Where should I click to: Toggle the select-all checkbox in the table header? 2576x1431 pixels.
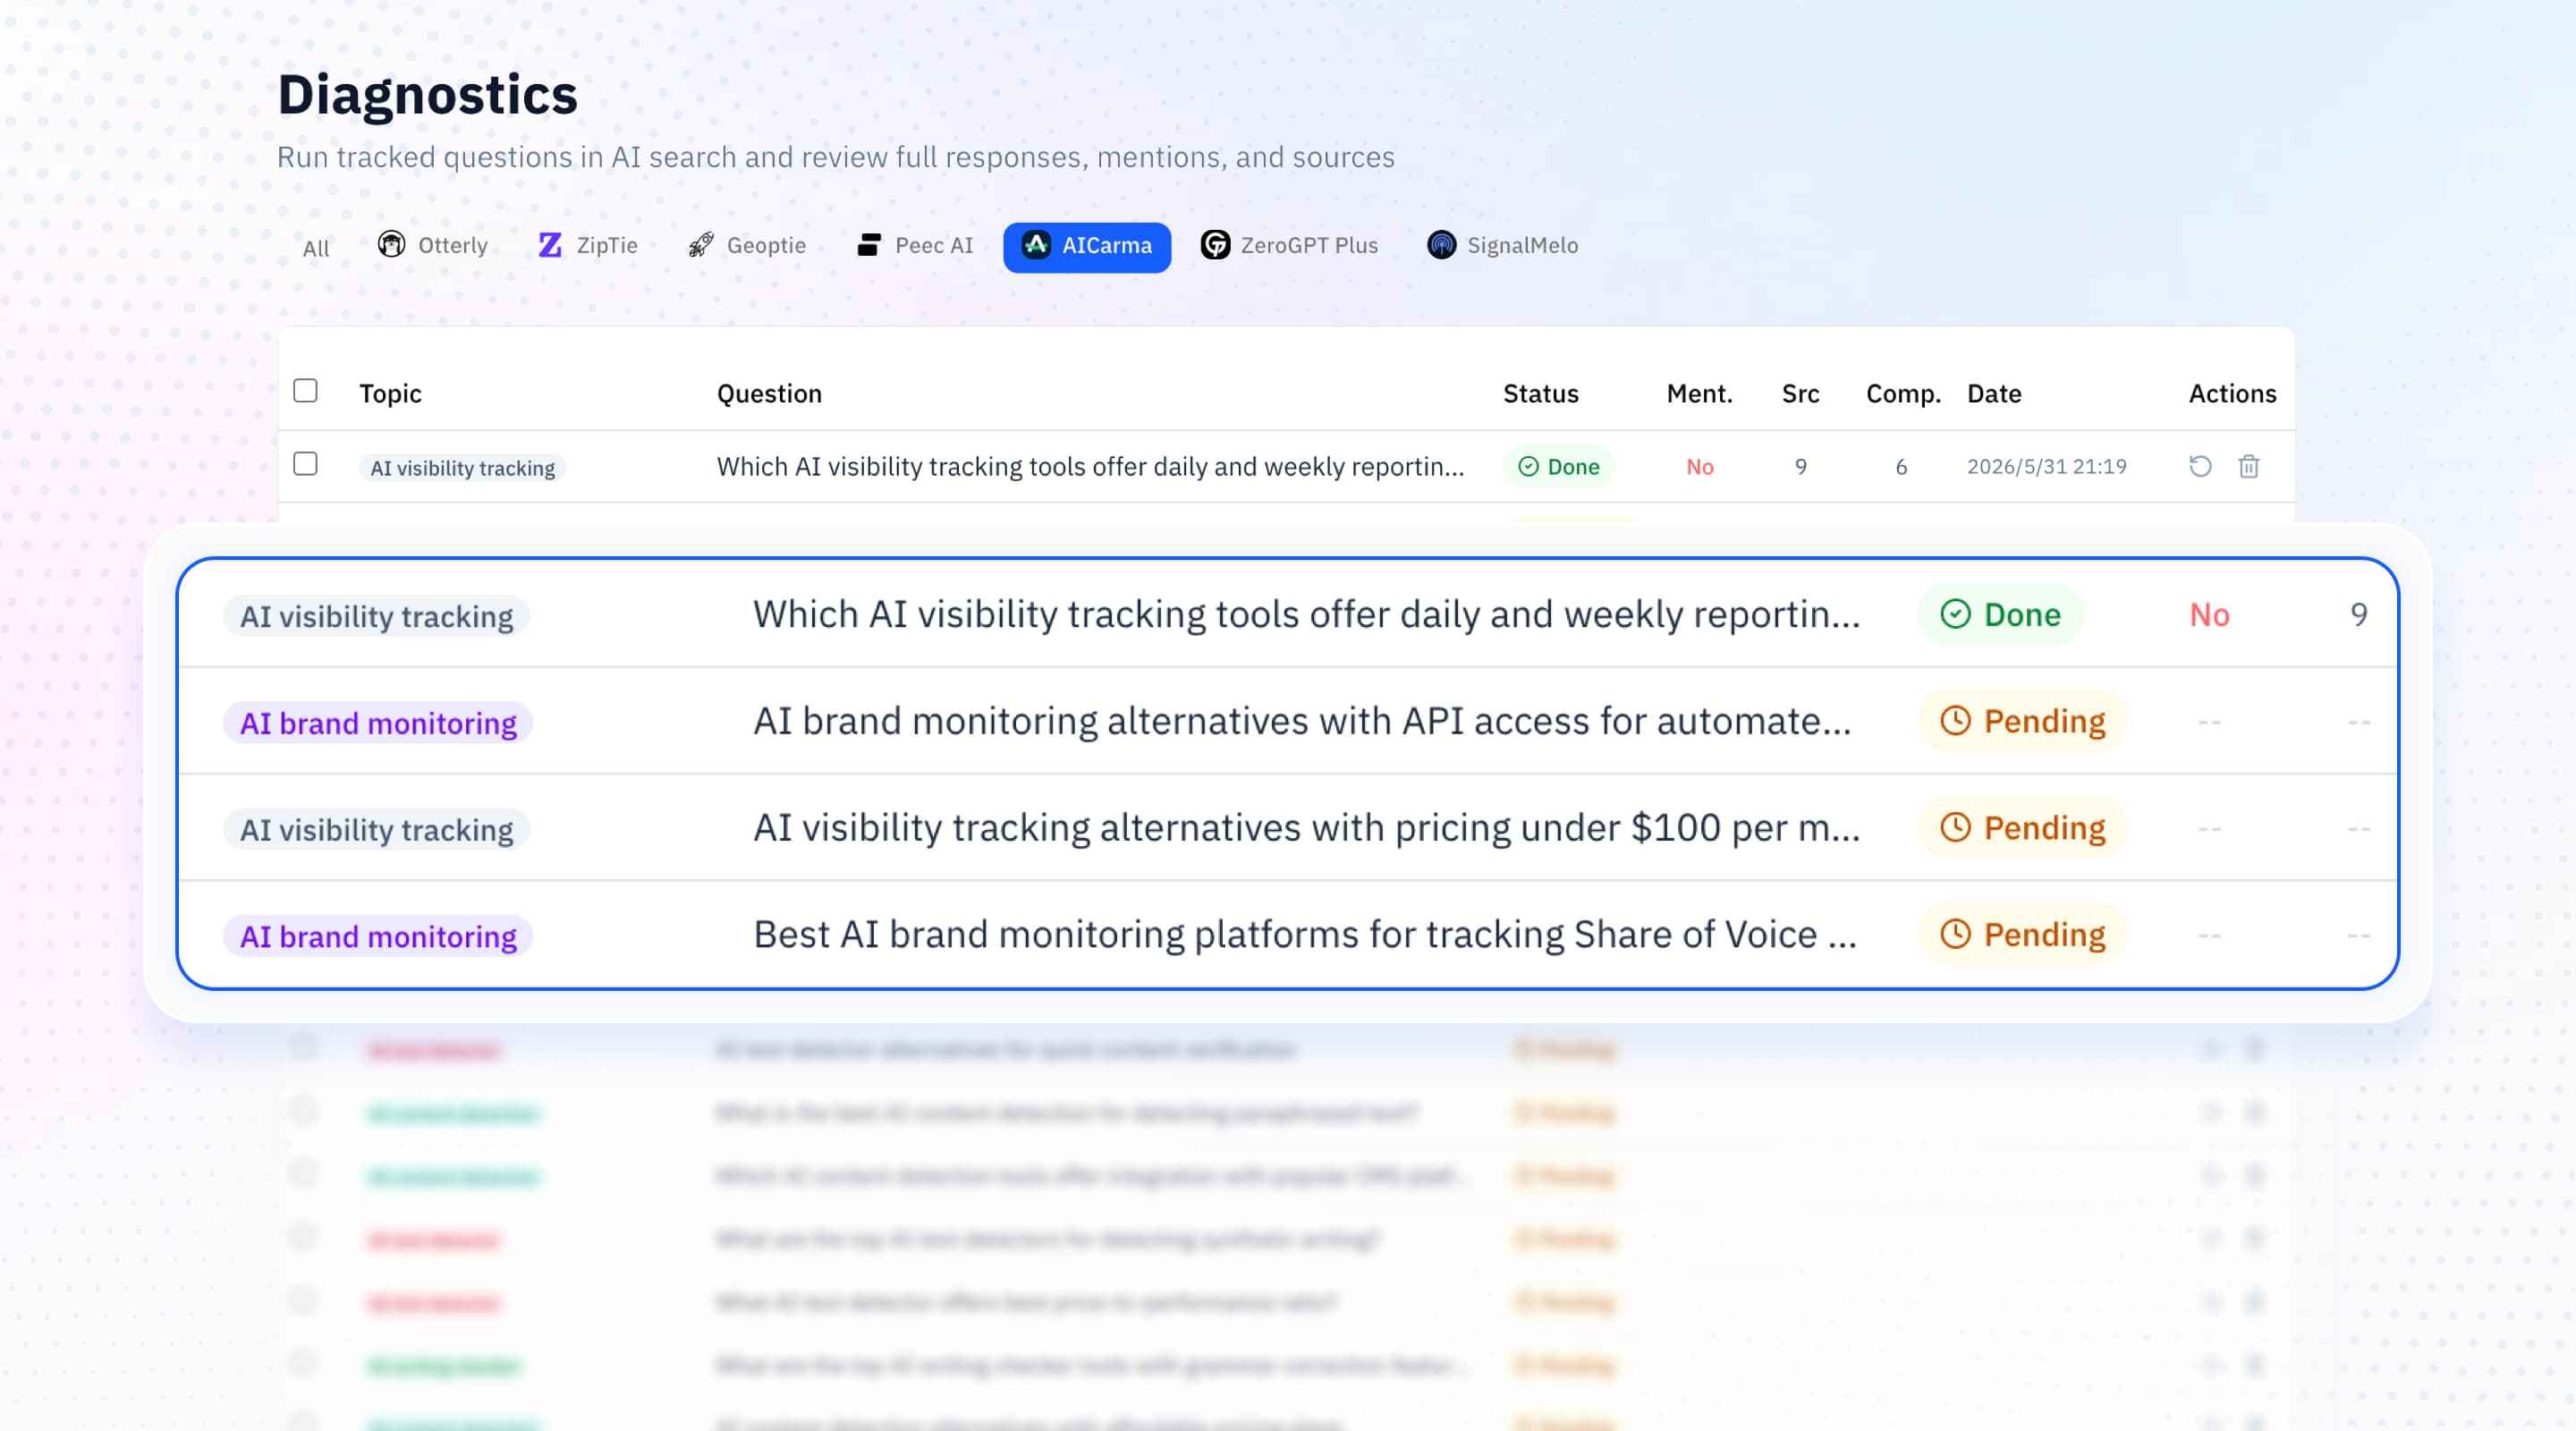tap(305, 390)
